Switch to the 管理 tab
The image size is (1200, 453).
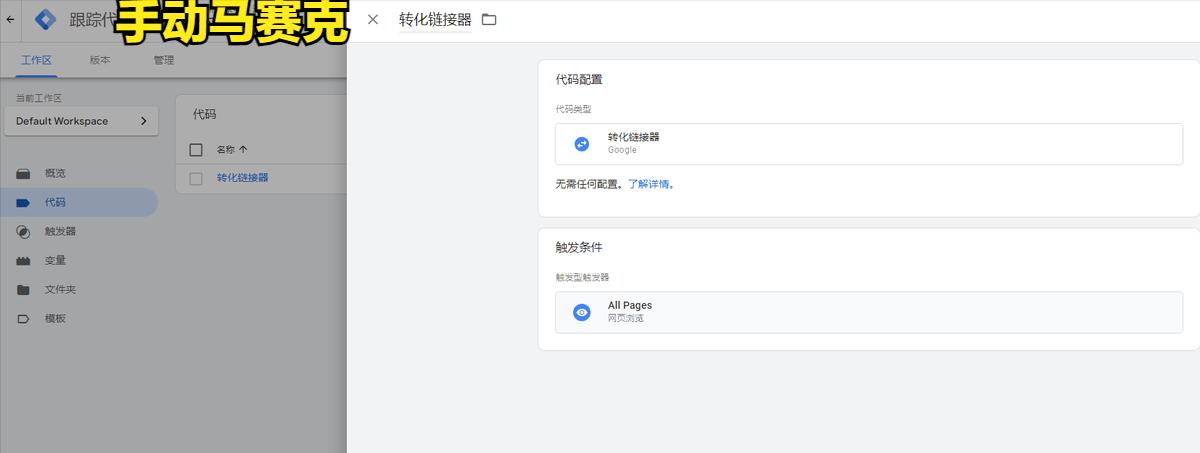[x=164, y=60]
